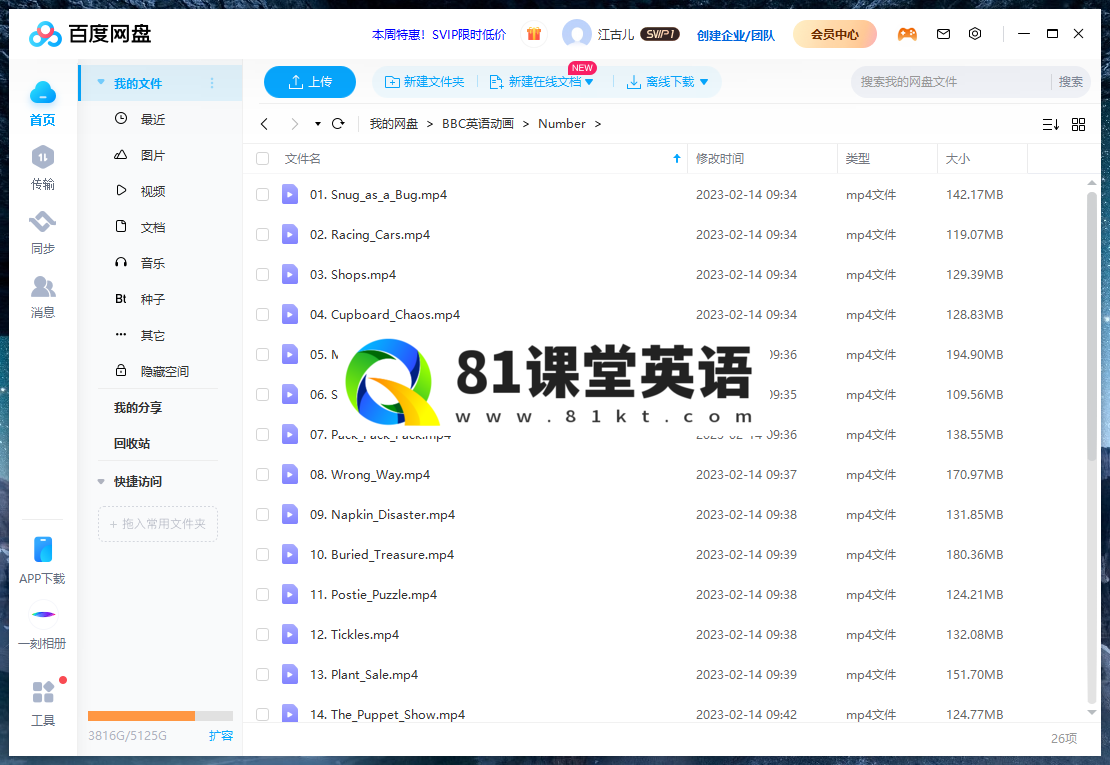This screenshot has height=765, width=1110.
Task: Click the video icon of 08. Wrong_Way.mp4
Action: 290,474
